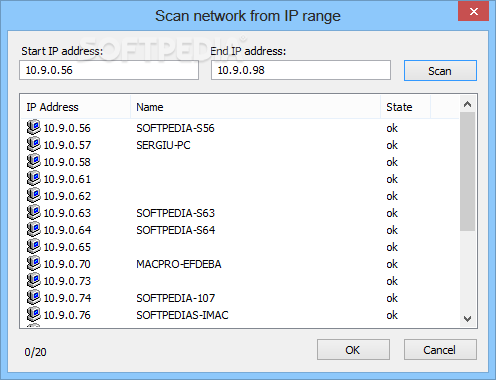Focus the End IP address field
The width and height of the screenshot is (496, 380).
tap(301, 70)
